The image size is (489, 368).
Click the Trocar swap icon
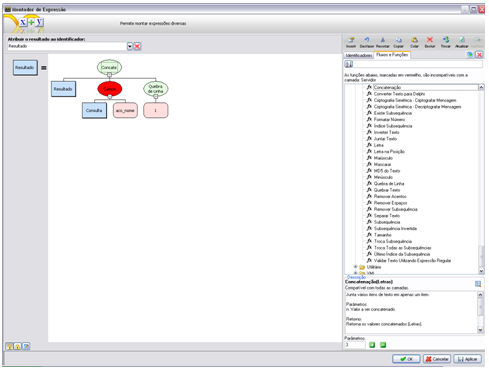click(446, 40)
